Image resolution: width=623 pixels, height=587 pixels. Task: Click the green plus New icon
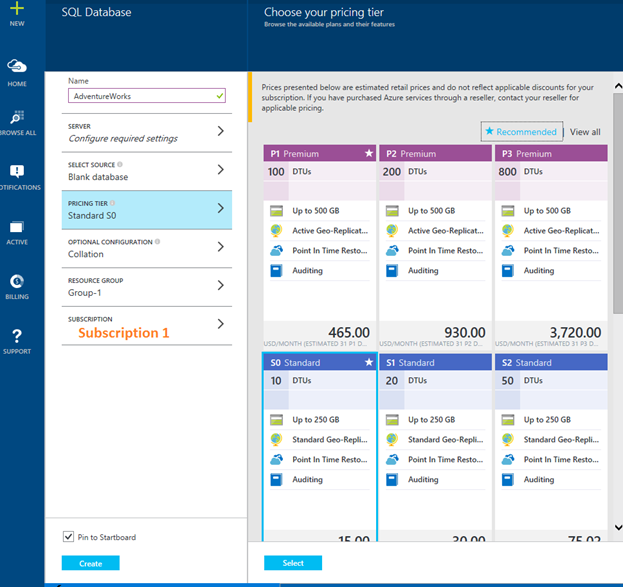(17, 8)
